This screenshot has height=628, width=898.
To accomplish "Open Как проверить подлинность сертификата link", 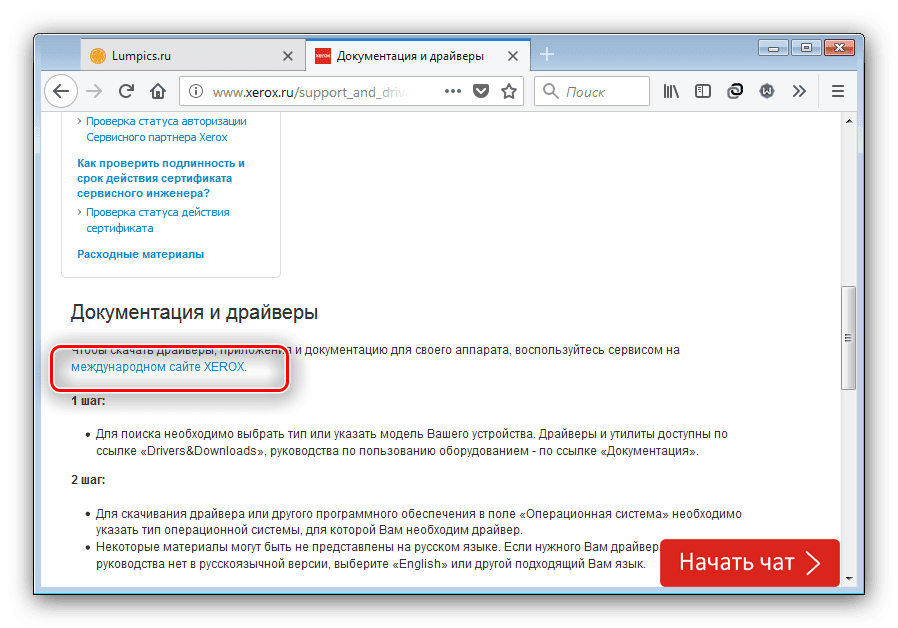I will [x=161, y=178].
